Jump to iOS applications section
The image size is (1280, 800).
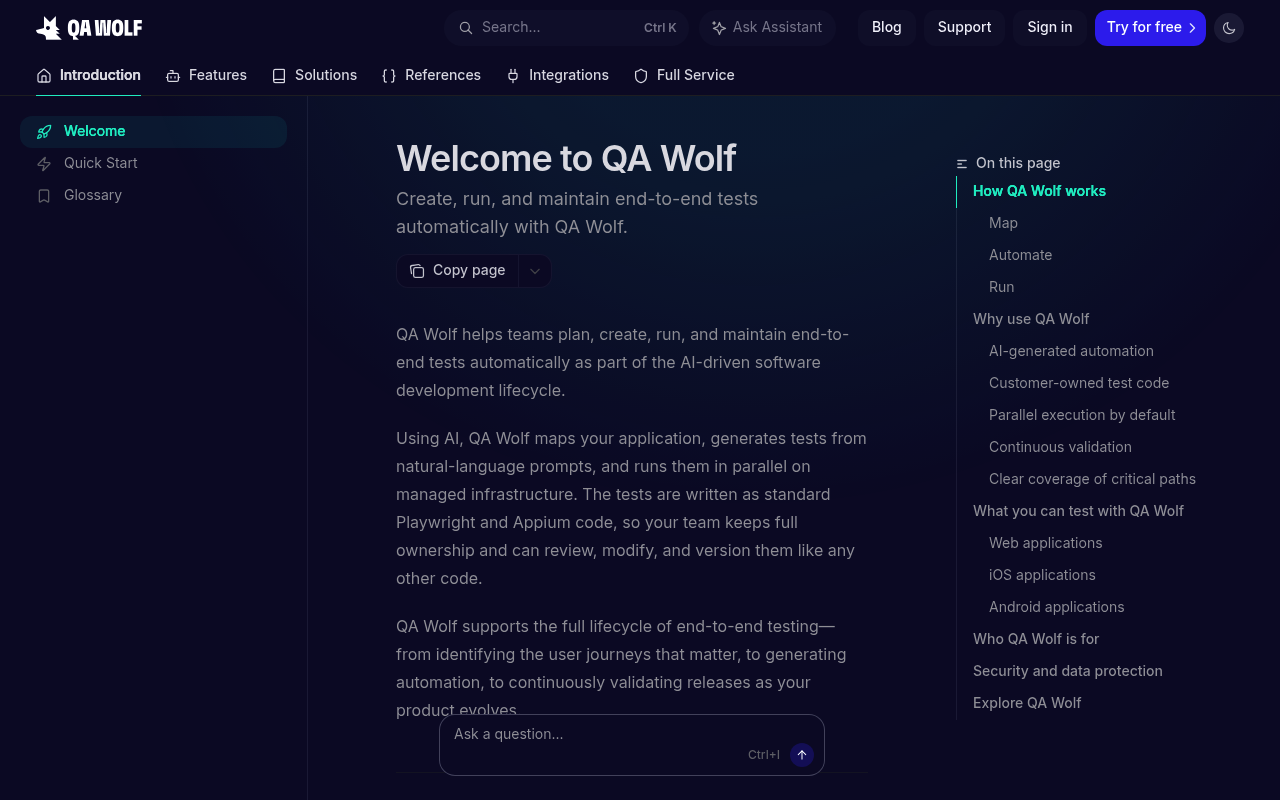pos(1042,575)
